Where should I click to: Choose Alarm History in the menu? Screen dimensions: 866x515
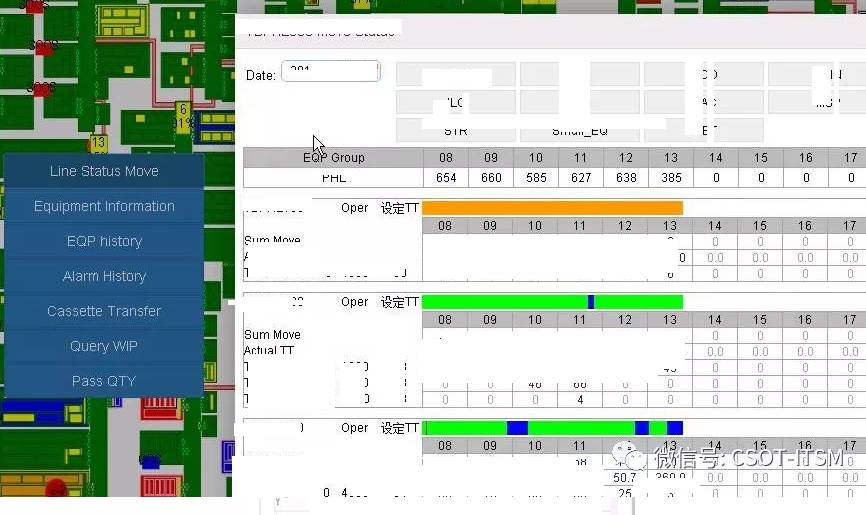click(104, 276)
